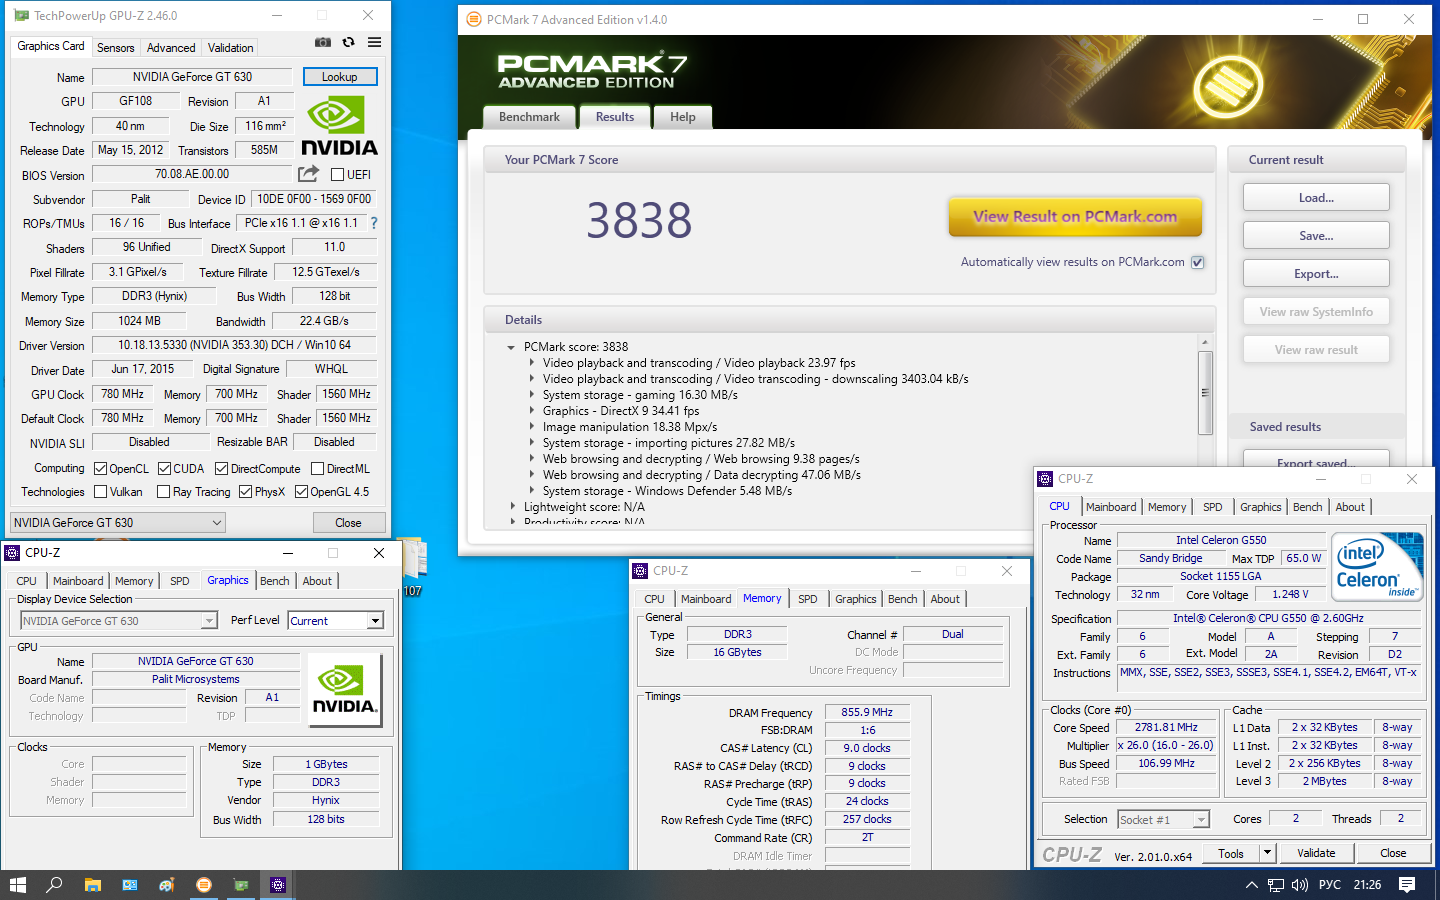Click the 21:26 clock in the taskbar
1440x900 pixels.
click(x=1367, y=885)
